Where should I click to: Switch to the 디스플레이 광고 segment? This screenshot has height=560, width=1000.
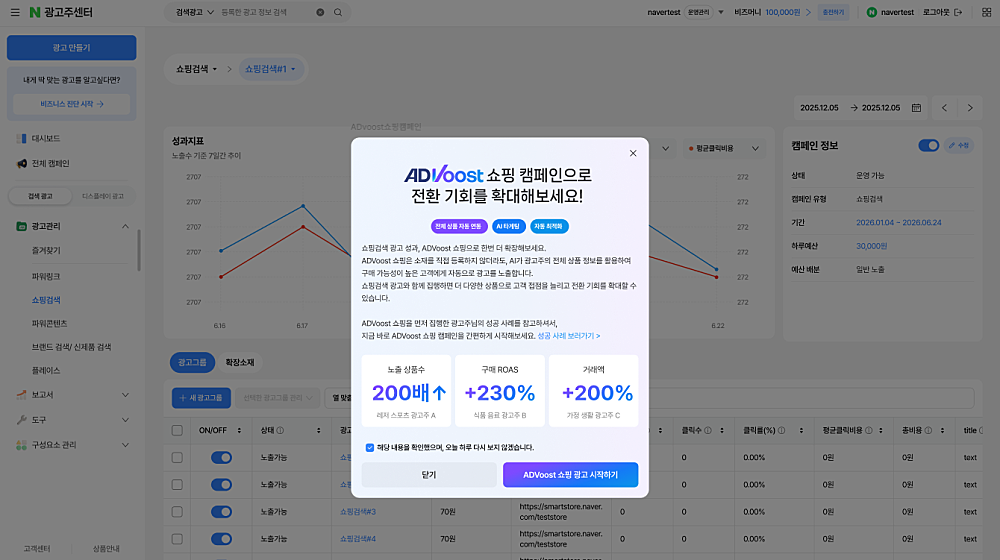click(103, 196)
